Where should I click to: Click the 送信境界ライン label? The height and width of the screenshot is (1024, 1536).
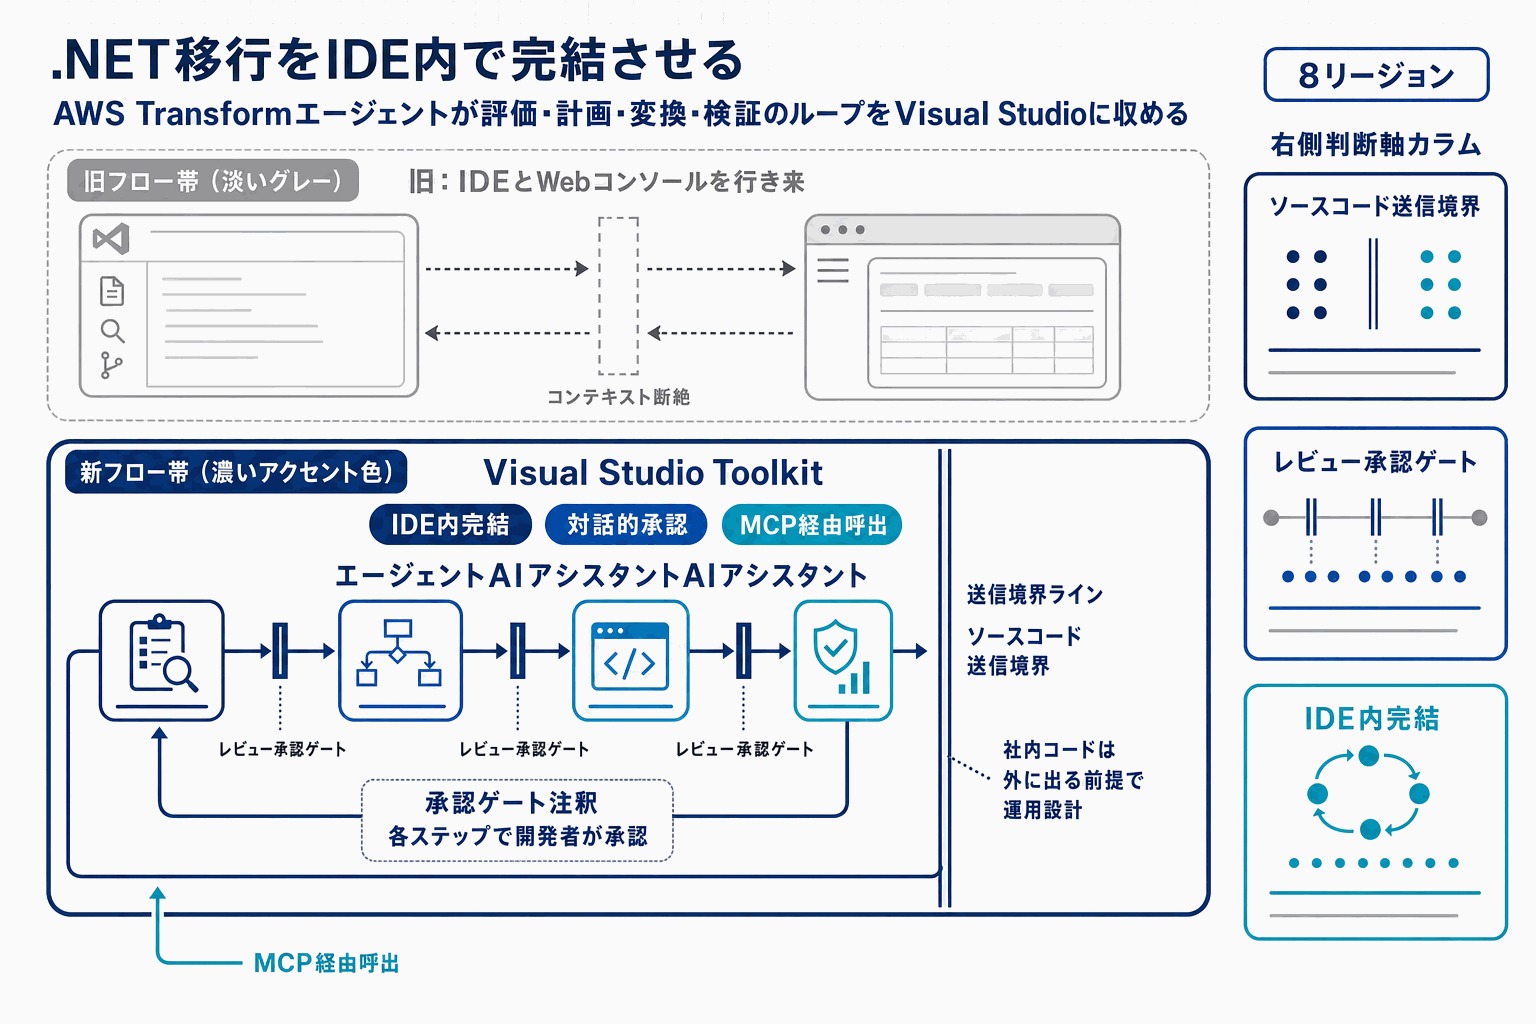1034,595
